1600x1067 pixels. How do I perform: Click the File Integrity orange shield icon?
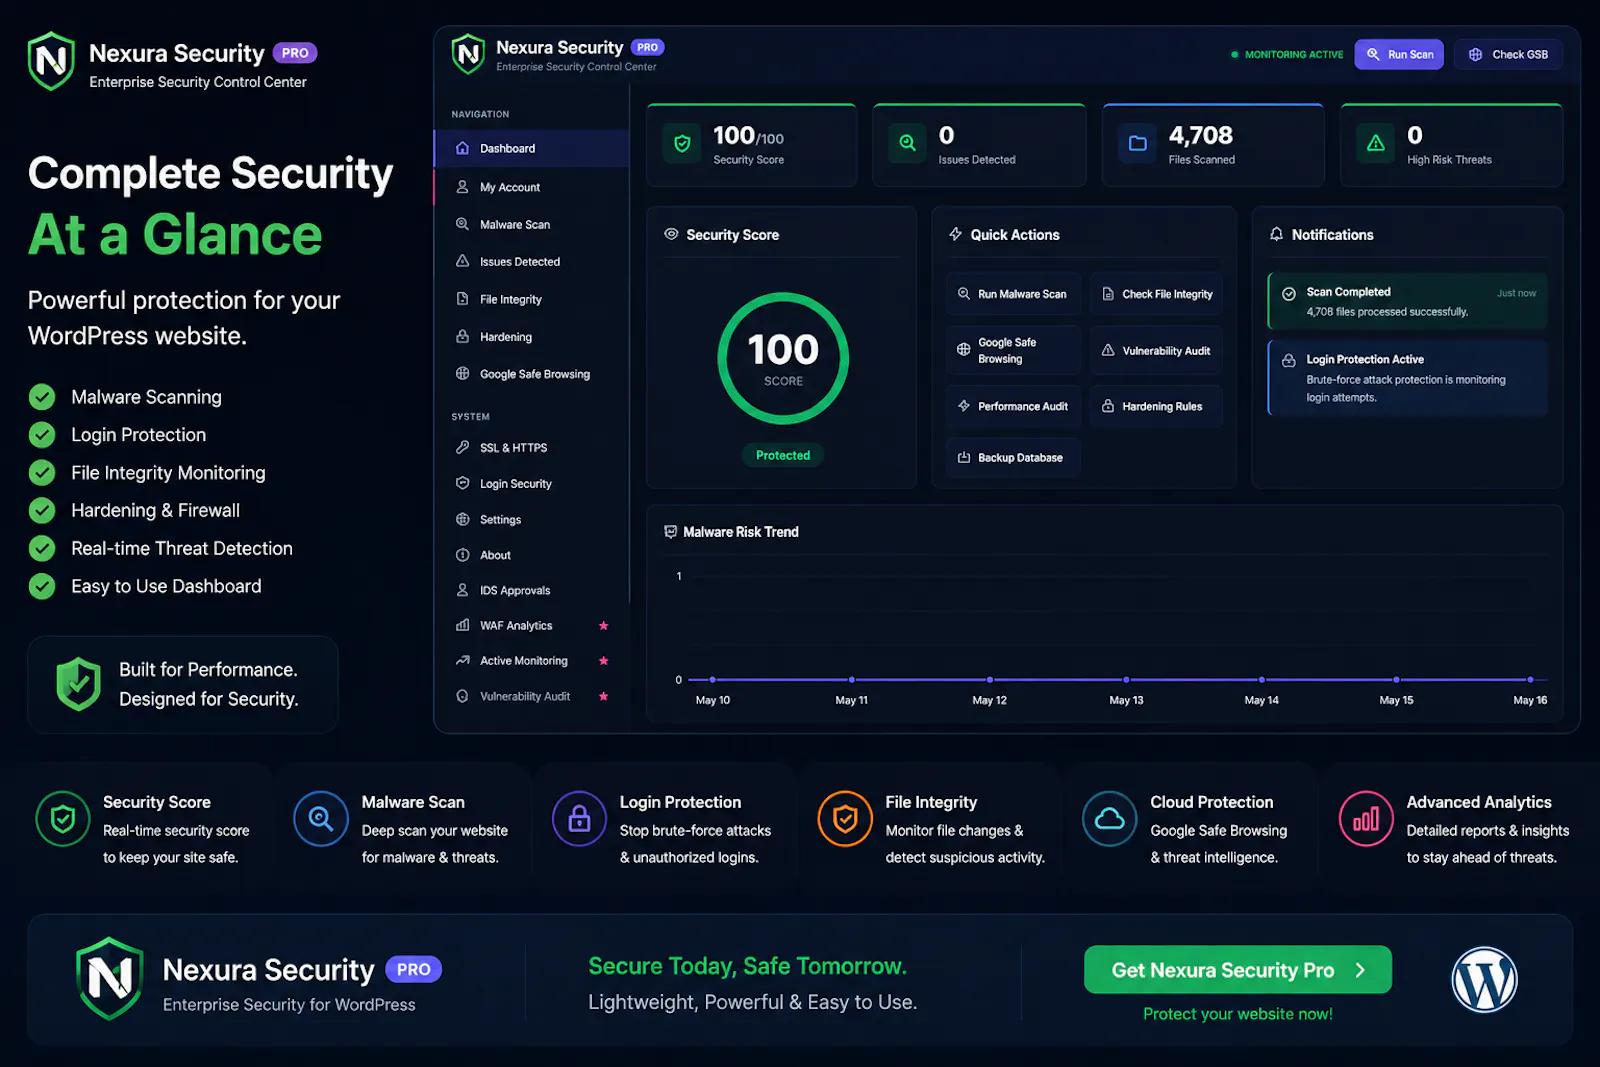point(845,818)
